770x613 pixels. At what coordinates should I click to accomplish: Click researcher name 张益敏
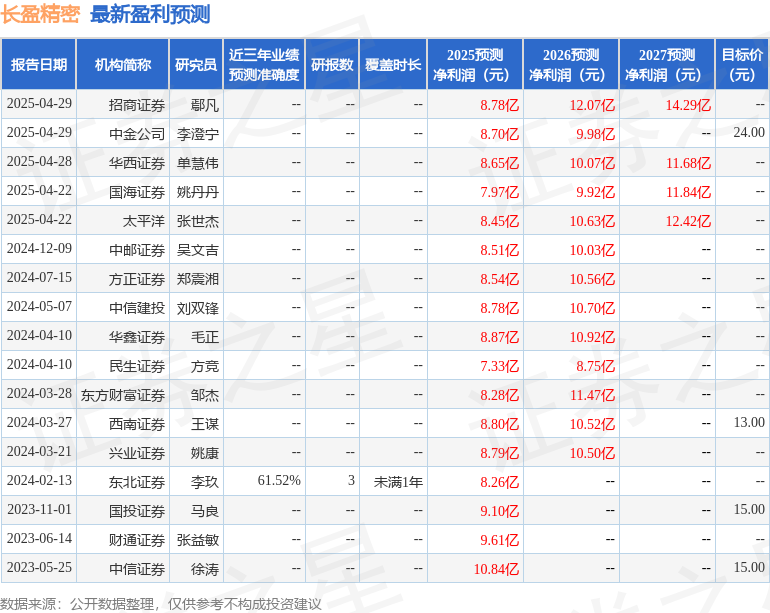click(198, 540)
